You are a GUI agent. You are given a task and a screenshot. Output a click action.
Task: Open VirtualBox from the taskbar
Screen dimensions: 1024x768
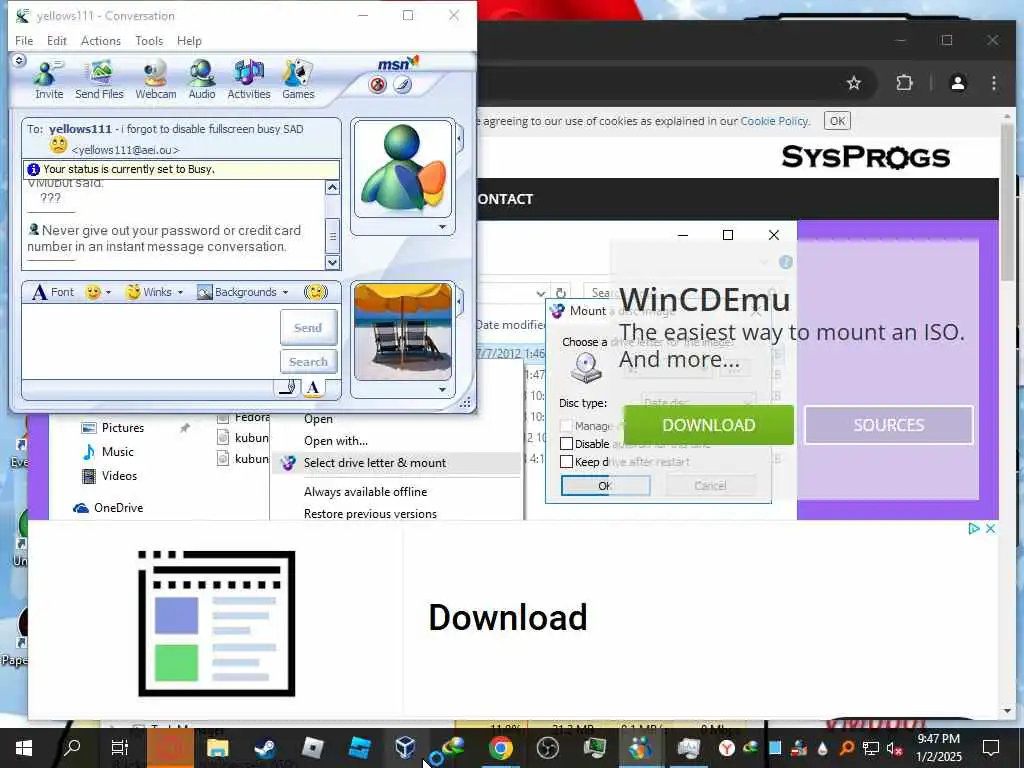coord(405,746)
